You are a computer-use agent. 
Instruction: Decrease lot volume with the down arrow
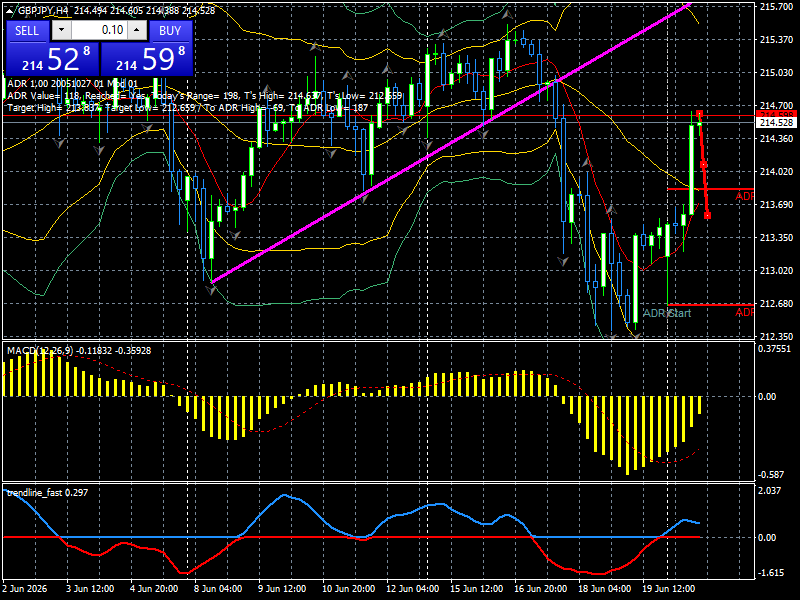(61, 31)
